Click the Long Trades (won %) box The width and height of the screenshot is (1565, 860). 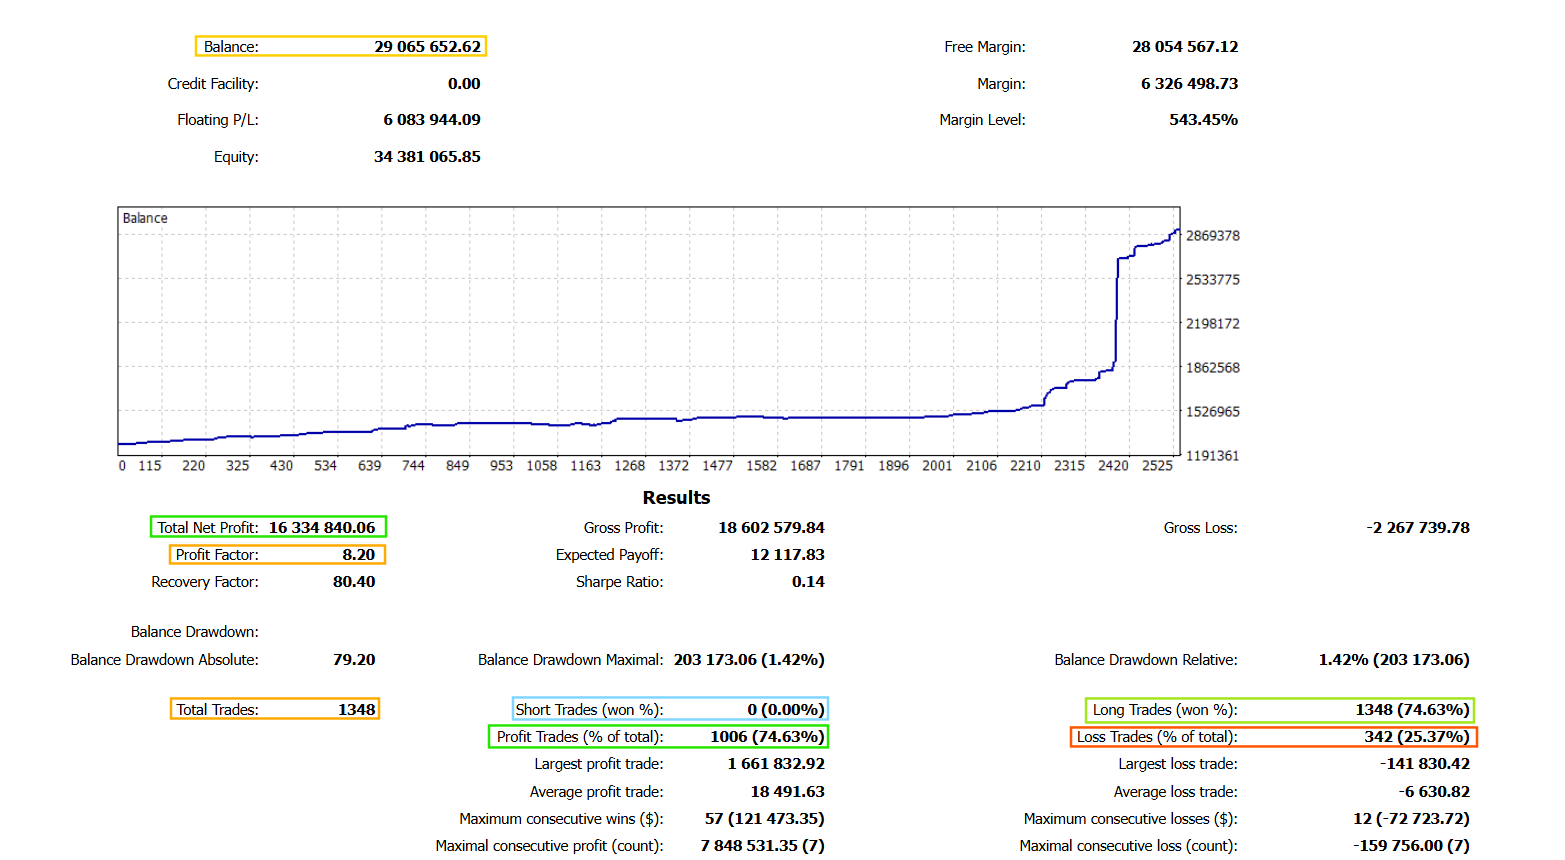point(1279,710)
